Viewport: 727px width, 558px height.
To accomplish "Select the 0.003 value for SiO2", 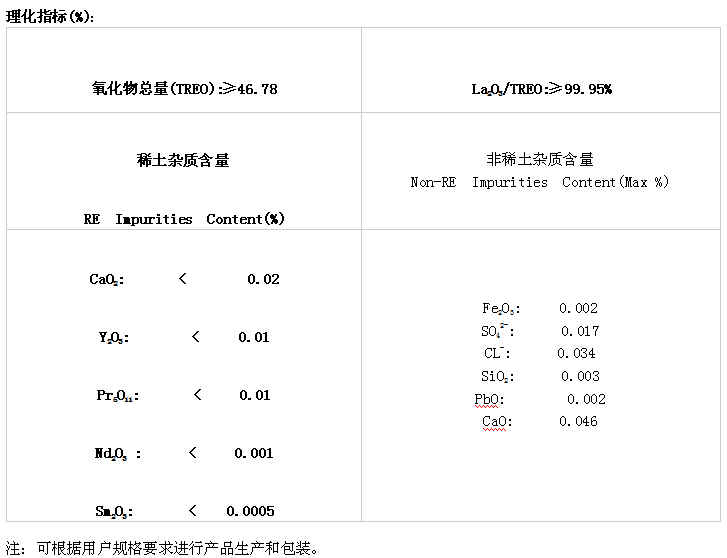I will coord(579,377).
